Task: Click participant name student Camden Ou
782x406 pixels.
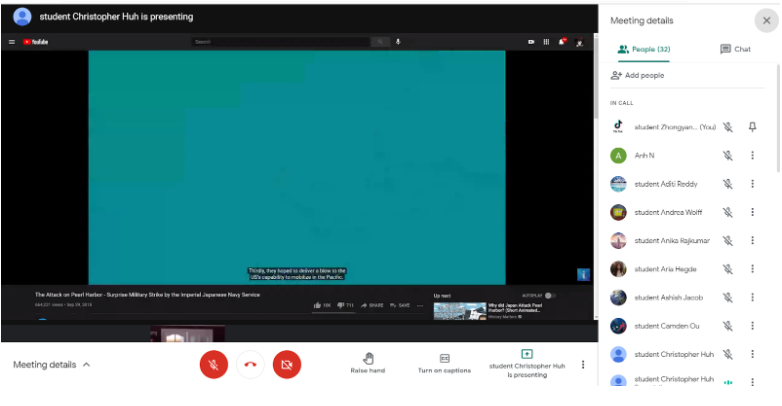Action: tap(667, 326)
